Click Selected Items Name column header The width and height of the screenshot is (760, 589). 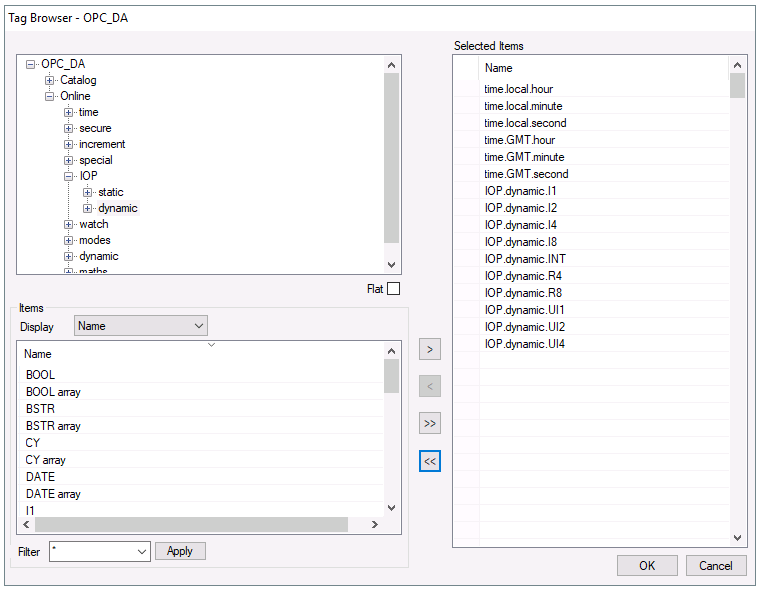click(603, 68)
